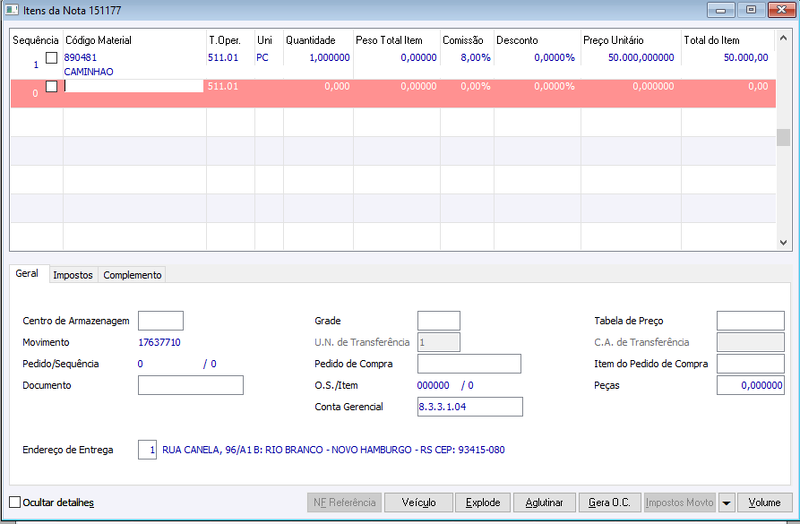Click the grid scrollbar down arrow

783,243
